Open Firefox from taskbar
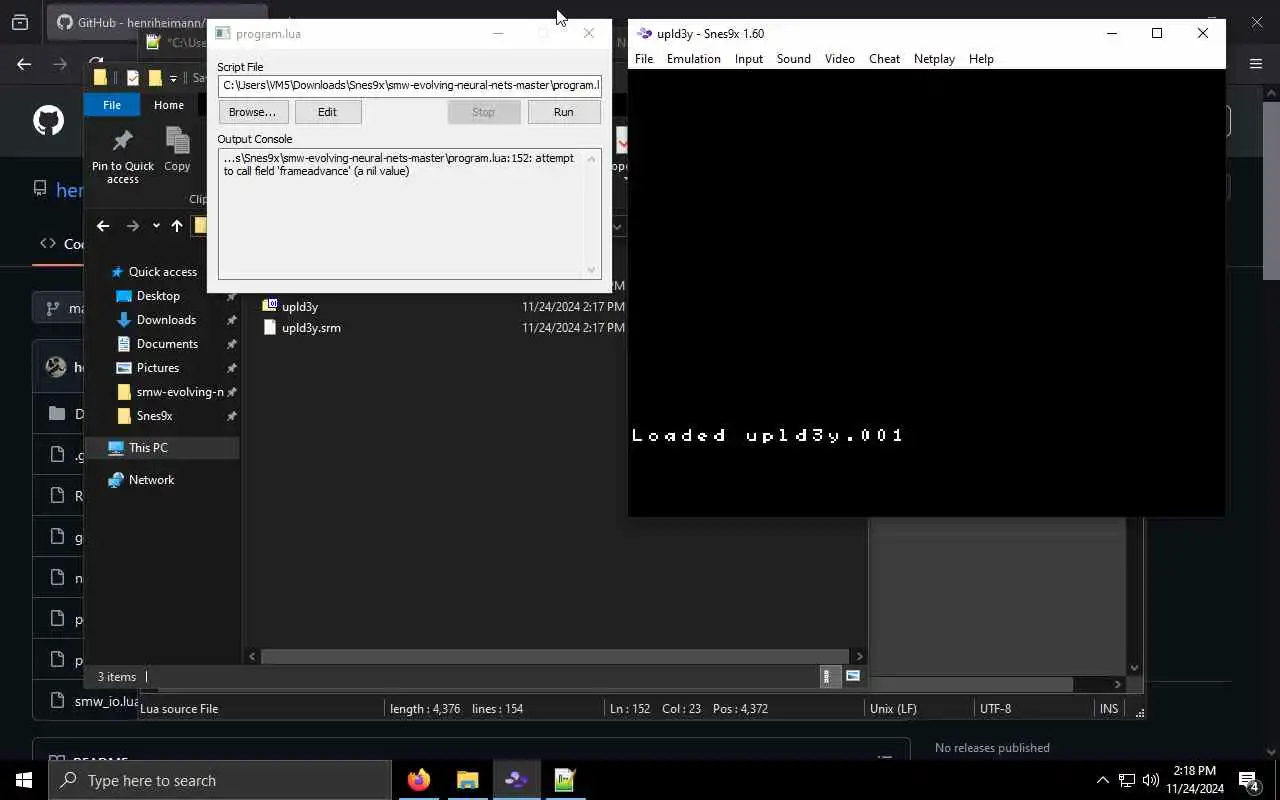1280x800 pixels. 419,780
